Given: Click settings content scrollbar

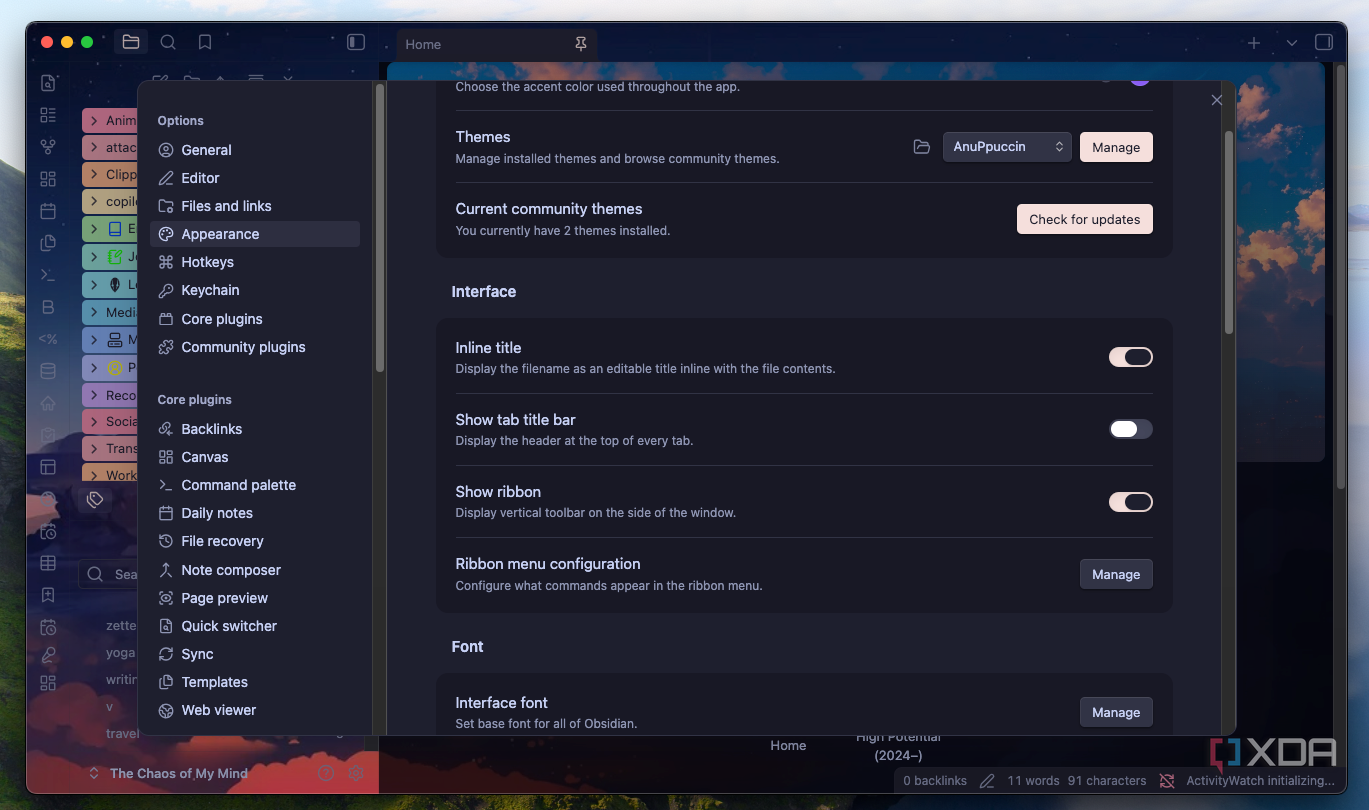Looking at the screenshot, I should (1229, 232).
